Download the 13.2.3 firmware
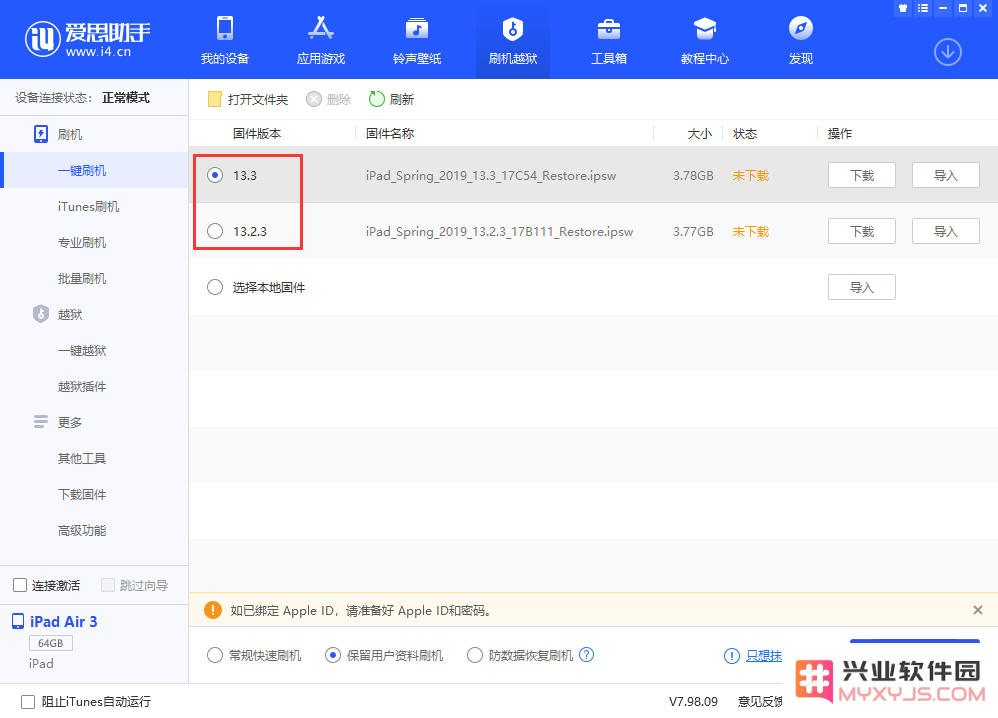 [862, 231]
